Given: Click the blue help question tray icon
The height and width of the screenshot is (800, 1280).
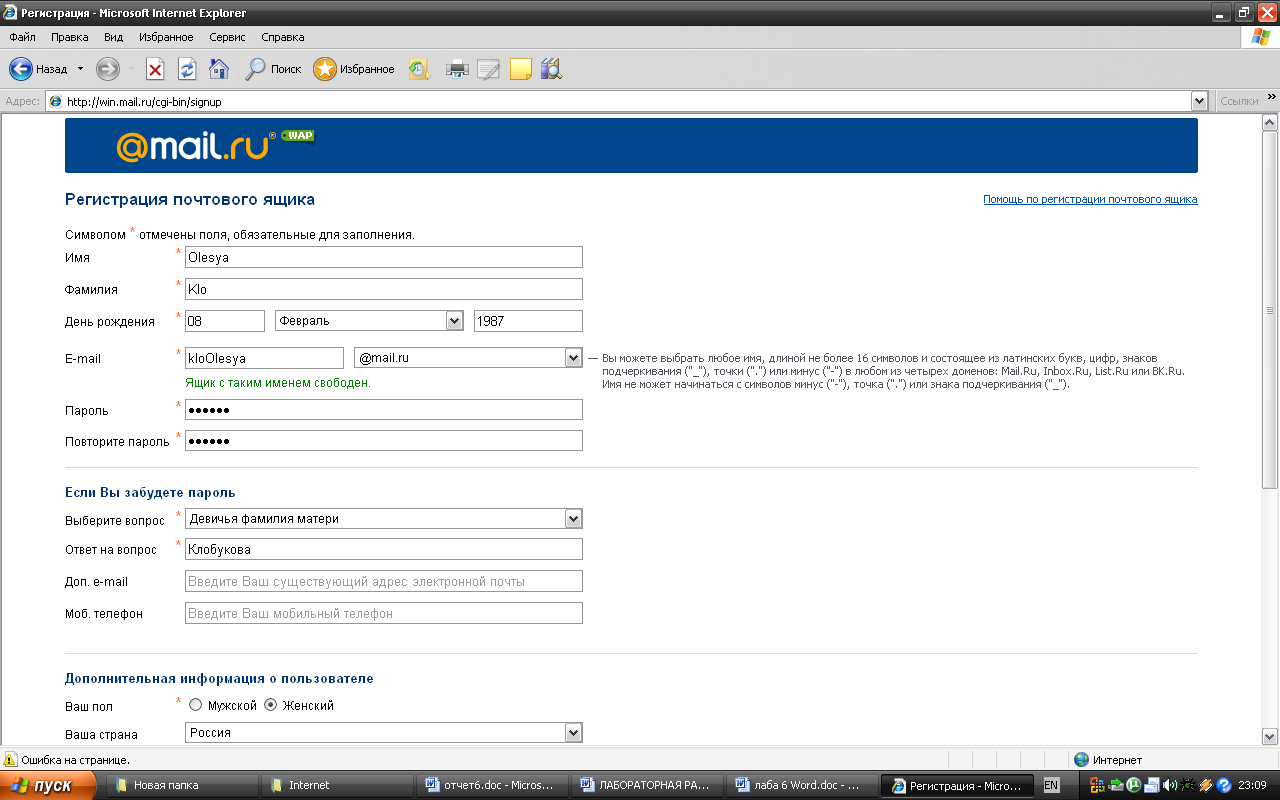Looking at the screenshot, I should [x=1222, y=786].
